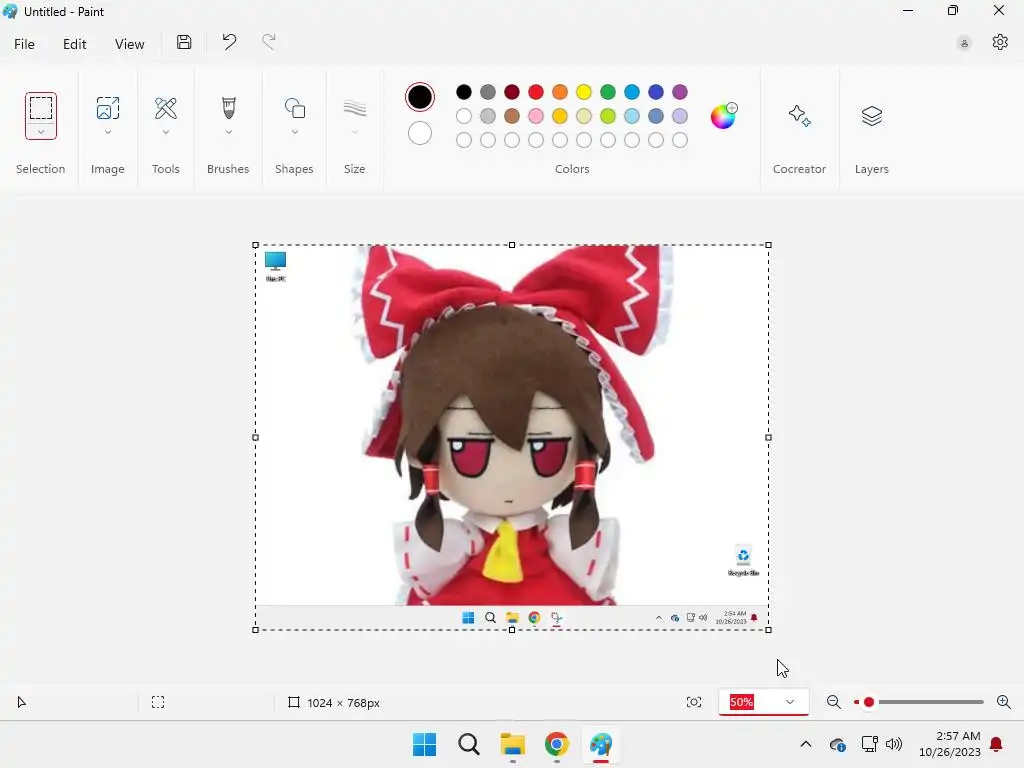Viewport: 1024px width, 768px height.
Task: Undo the last action
Action: tap(229, 42)
